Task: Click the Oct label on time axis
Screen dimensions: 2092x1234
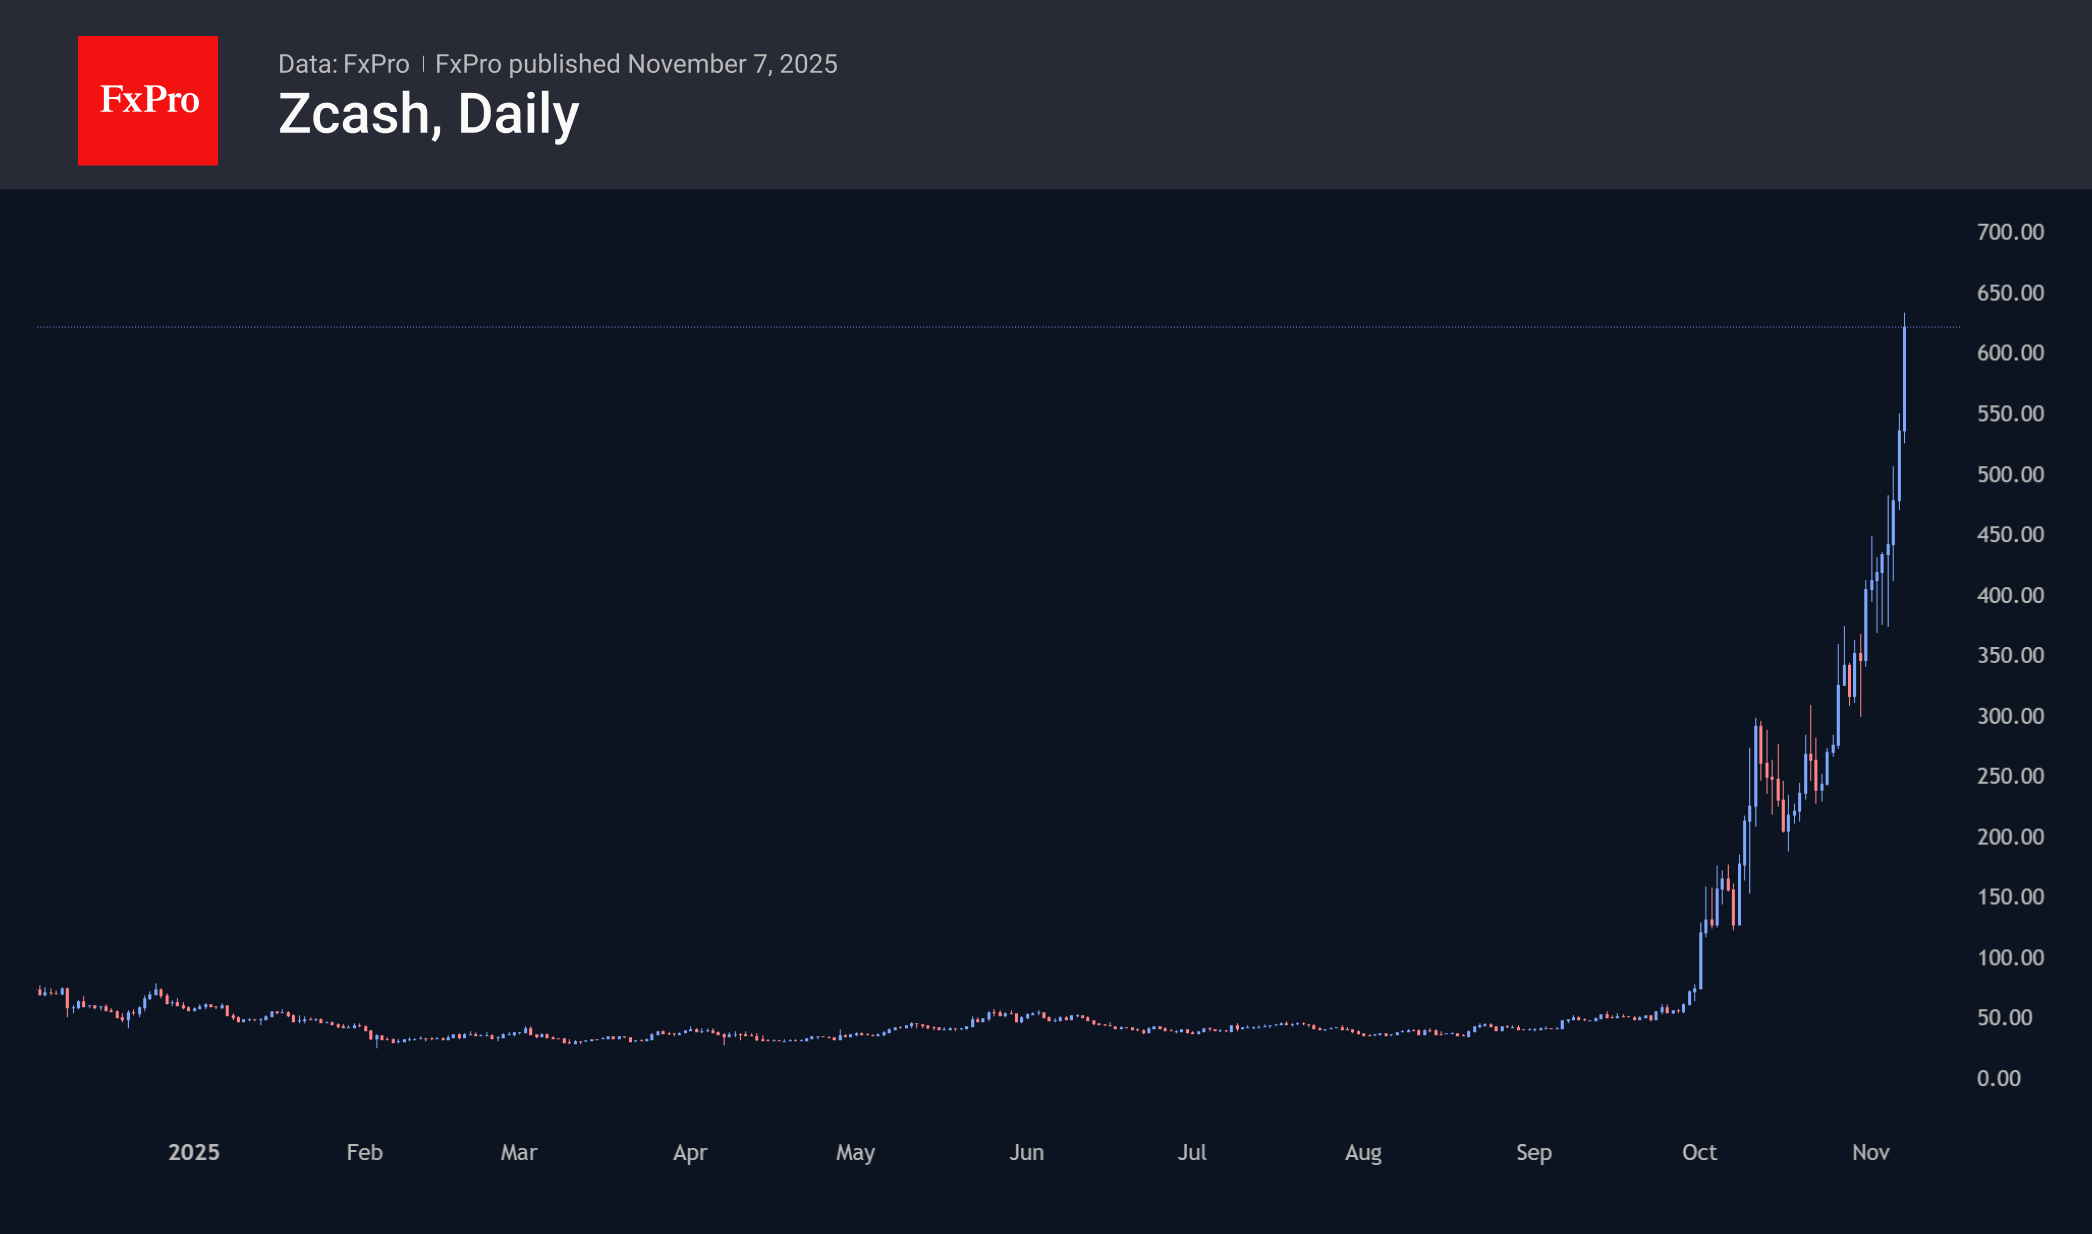Action: pos(1699,1152)
